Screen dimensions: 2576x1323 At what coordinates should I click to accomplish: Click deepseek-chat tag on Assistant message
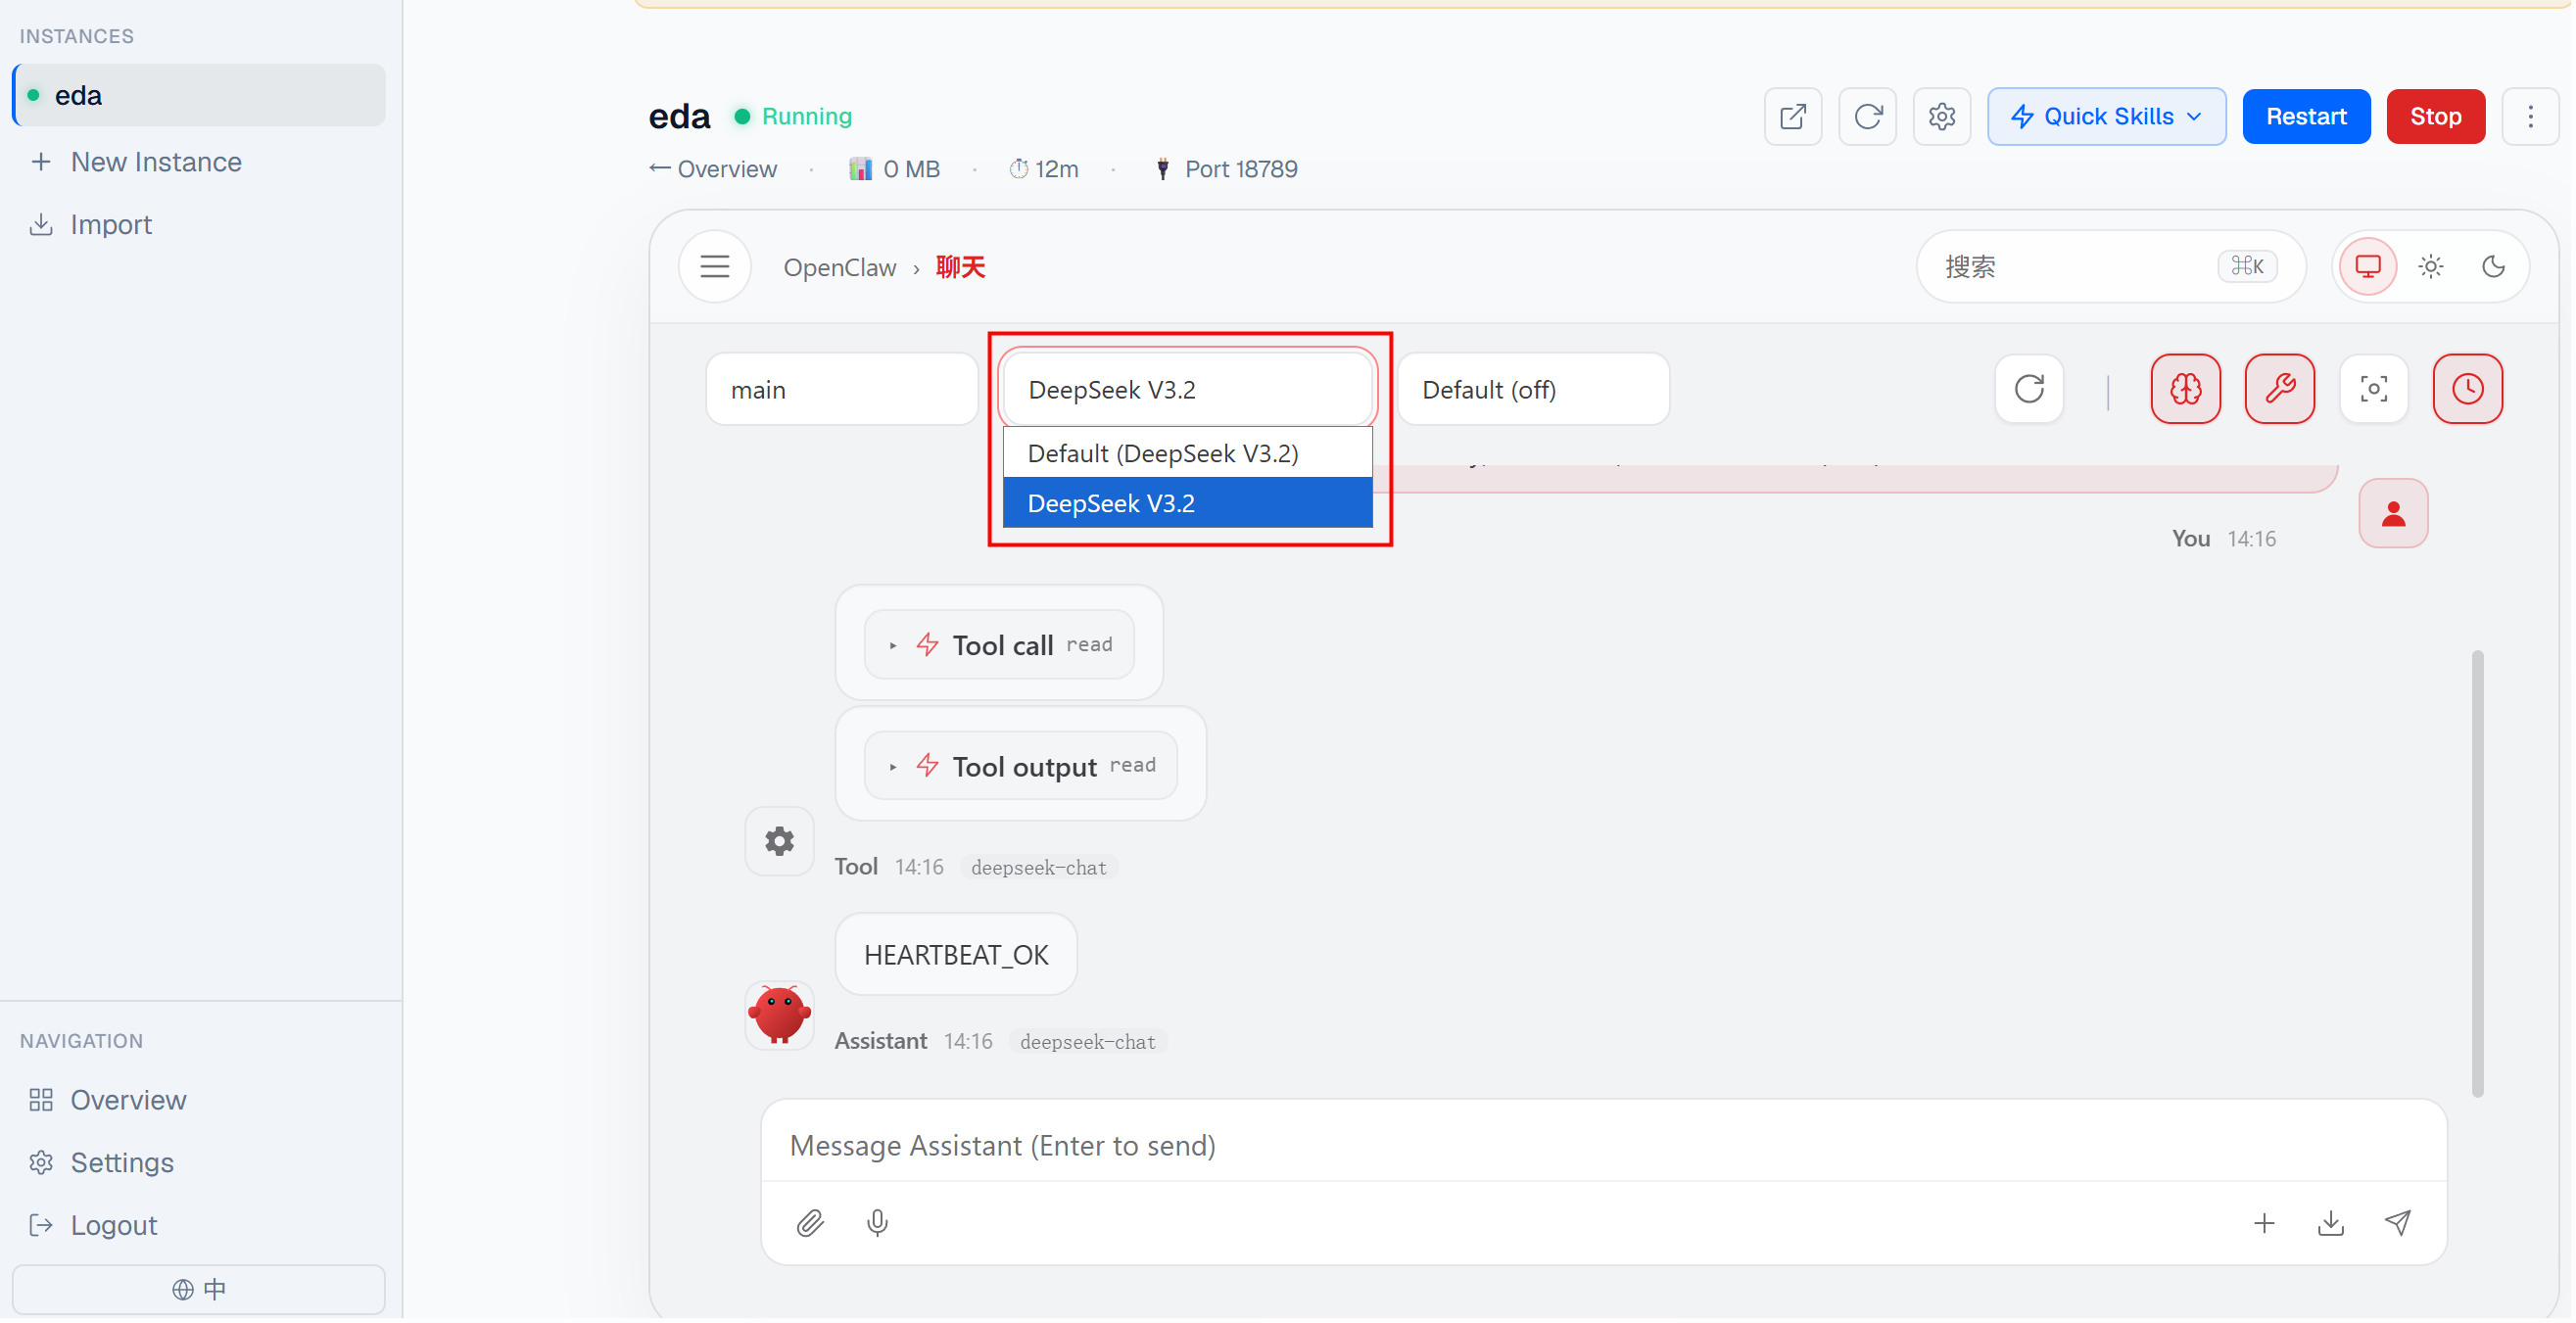coord(1087,1043)
